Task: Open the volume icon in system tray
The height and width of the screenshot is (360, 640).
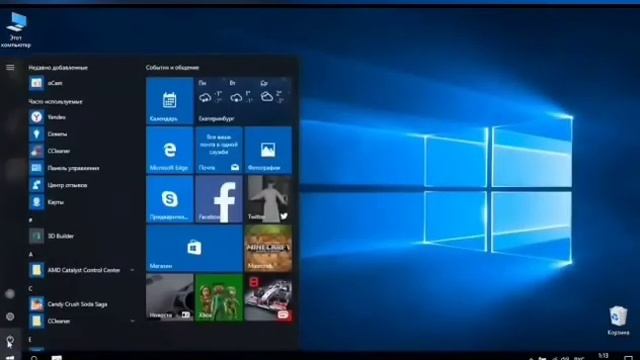Action: pyautogui.click(x=565, y=358)
